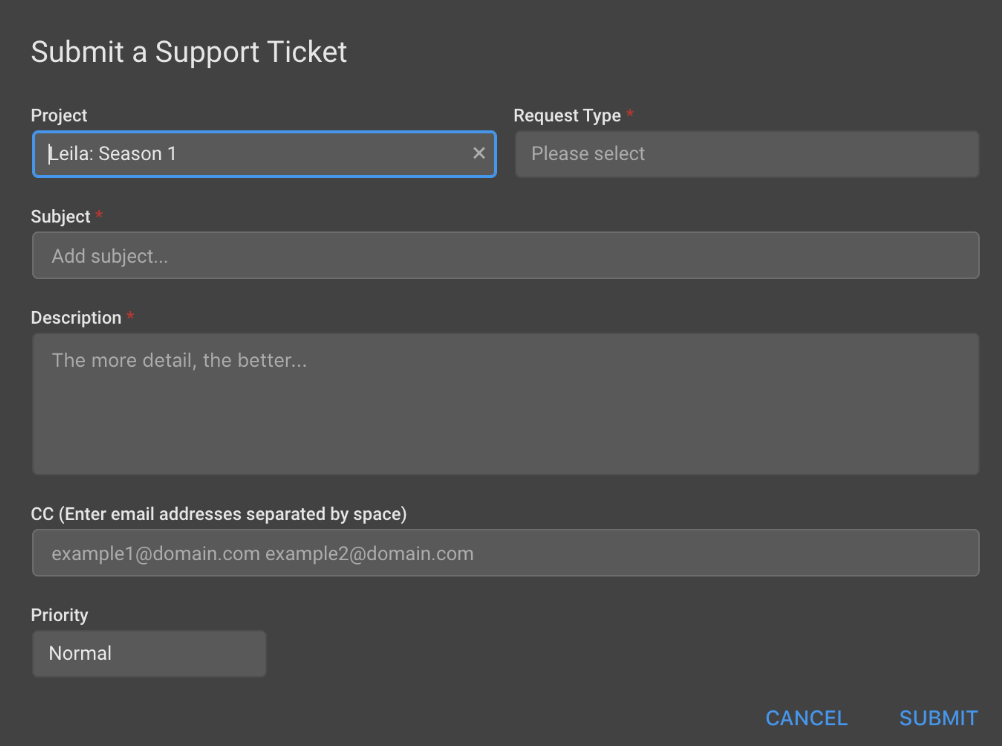This screenshot has height=746, width=1002.
Task: Click the red asterisk beside Request Type
Action: pyautogui.click(x=630, y=116)
